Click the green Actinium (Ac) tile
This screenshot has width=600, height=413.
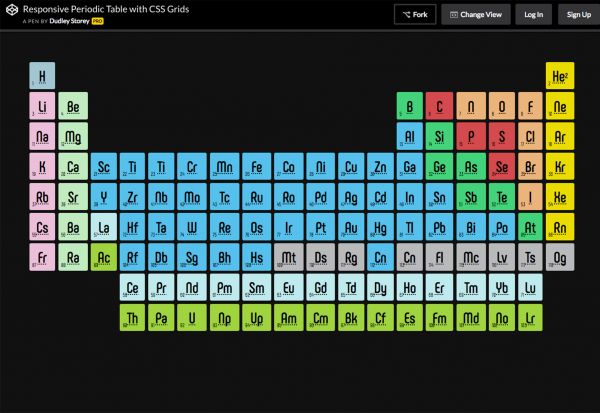(x=104, y=257)
